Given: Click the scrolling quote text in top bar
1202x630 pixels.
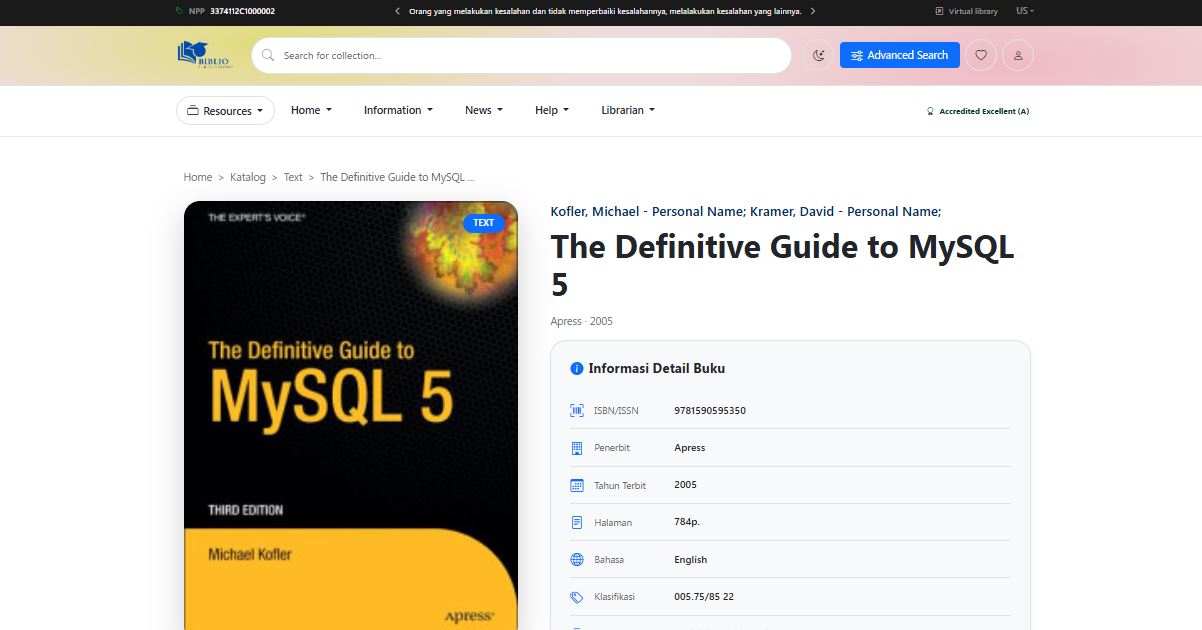Looking at the screenshot, I should click(605, 11).
